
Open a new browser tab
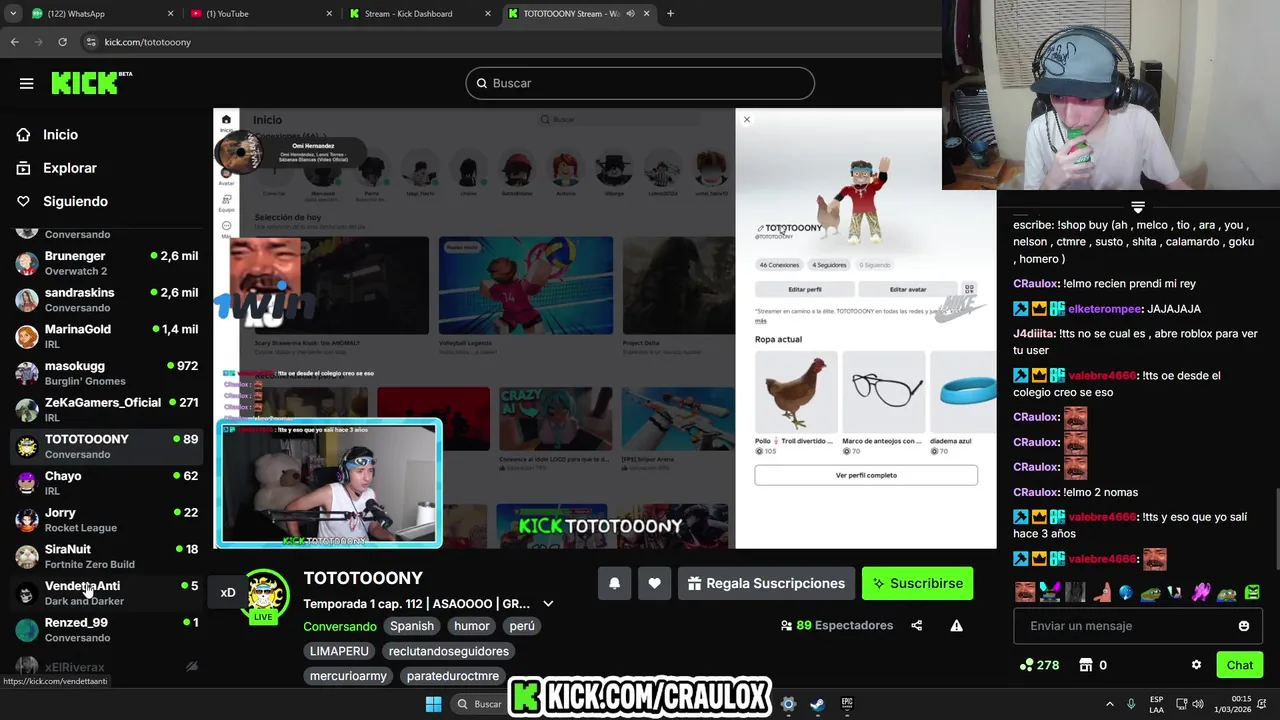click(x=670, y=14)
